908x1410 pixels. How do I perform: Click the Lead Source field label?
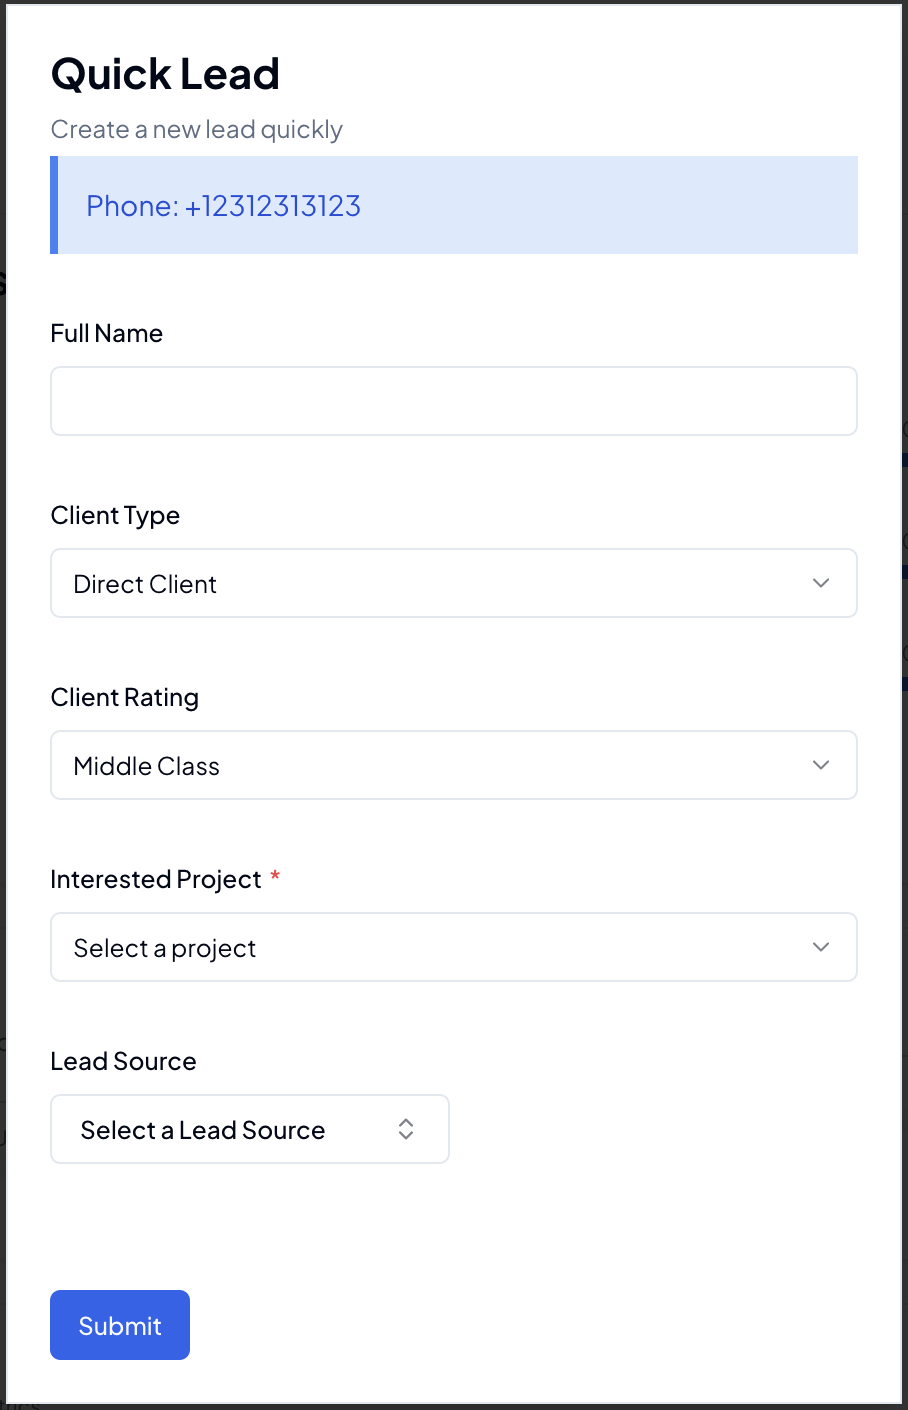(123, 1061)
